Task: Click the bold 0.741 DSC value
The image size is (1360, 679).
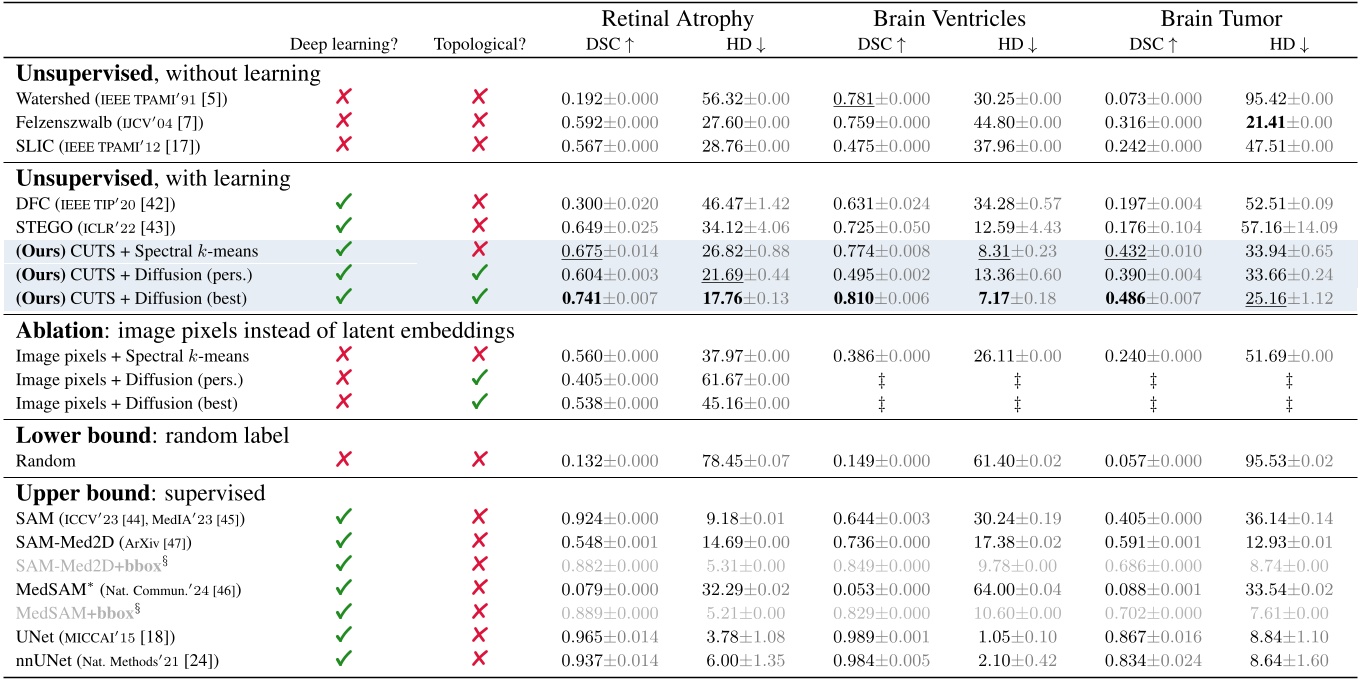Action: click(x=579, y=296)
